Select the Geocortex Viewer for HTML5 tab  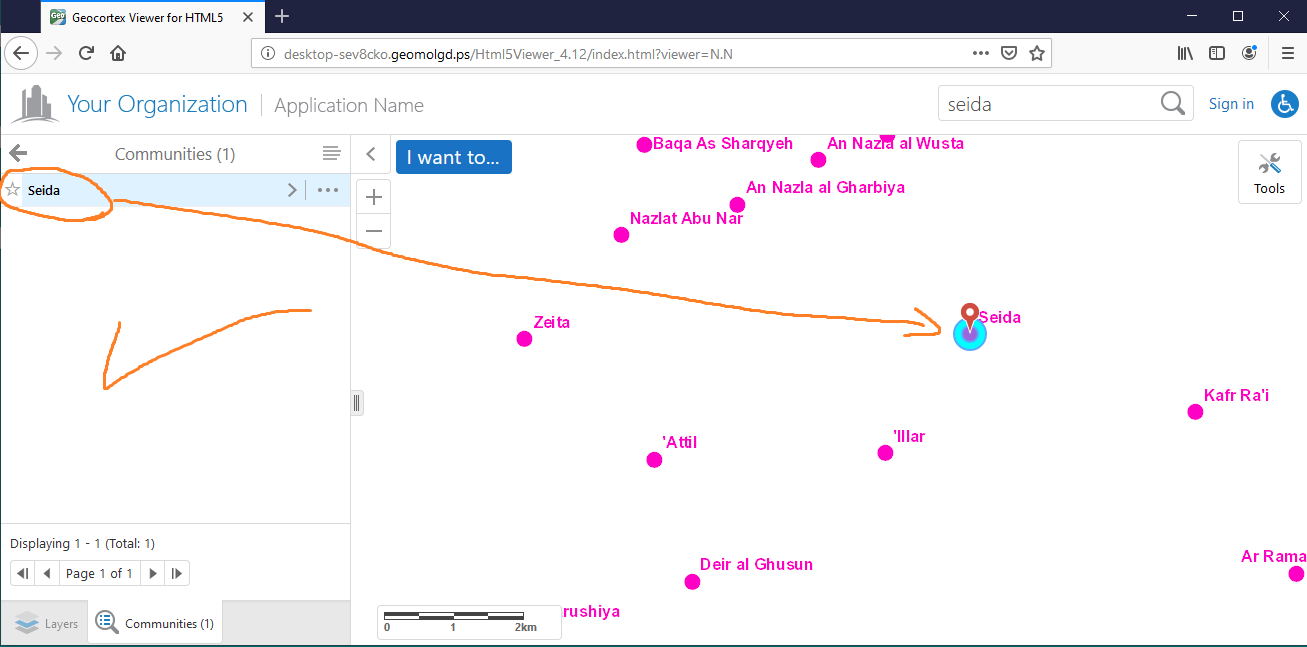pyautogui.click(x=152, y=17)
